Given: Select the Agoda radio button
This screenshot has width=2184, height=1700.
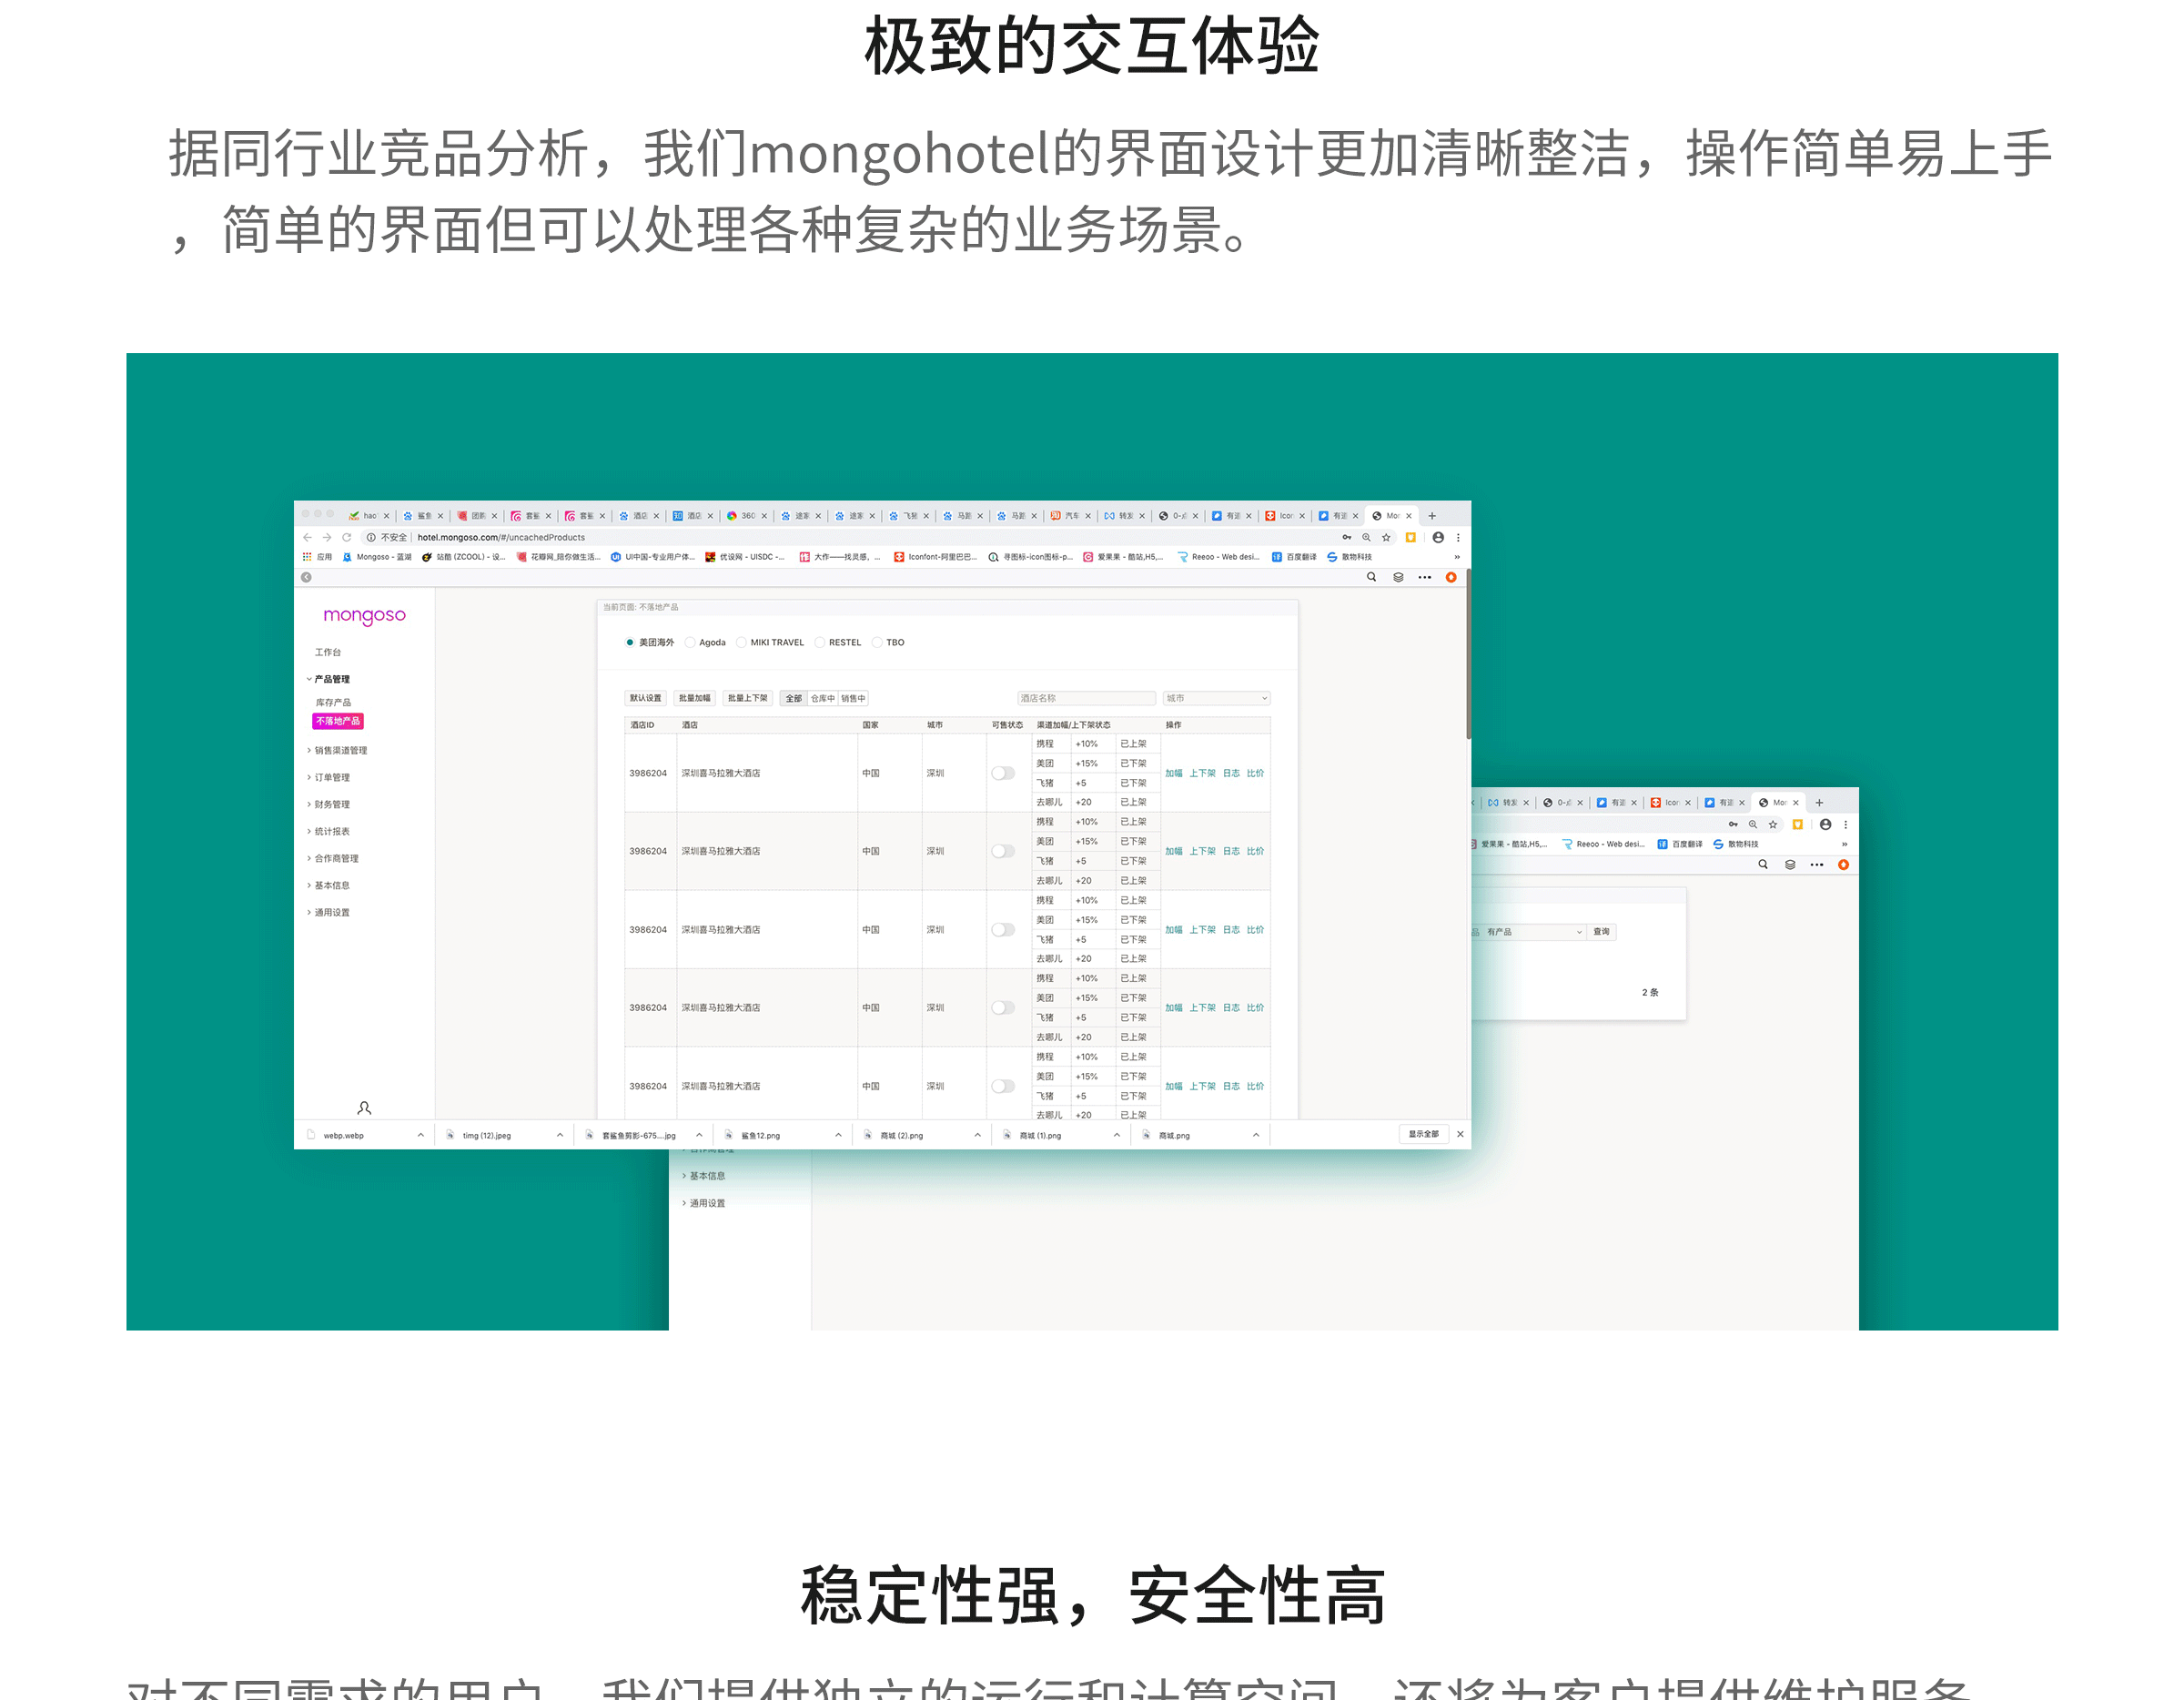Looking at the screenshot, I should click(x=690, y=643).
